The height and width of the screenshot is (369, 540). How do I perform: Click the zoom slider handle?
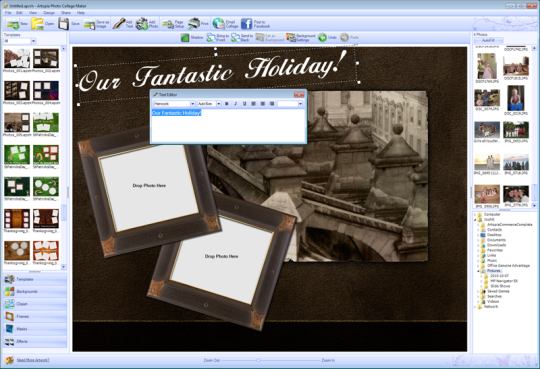(x=258, y=360)
